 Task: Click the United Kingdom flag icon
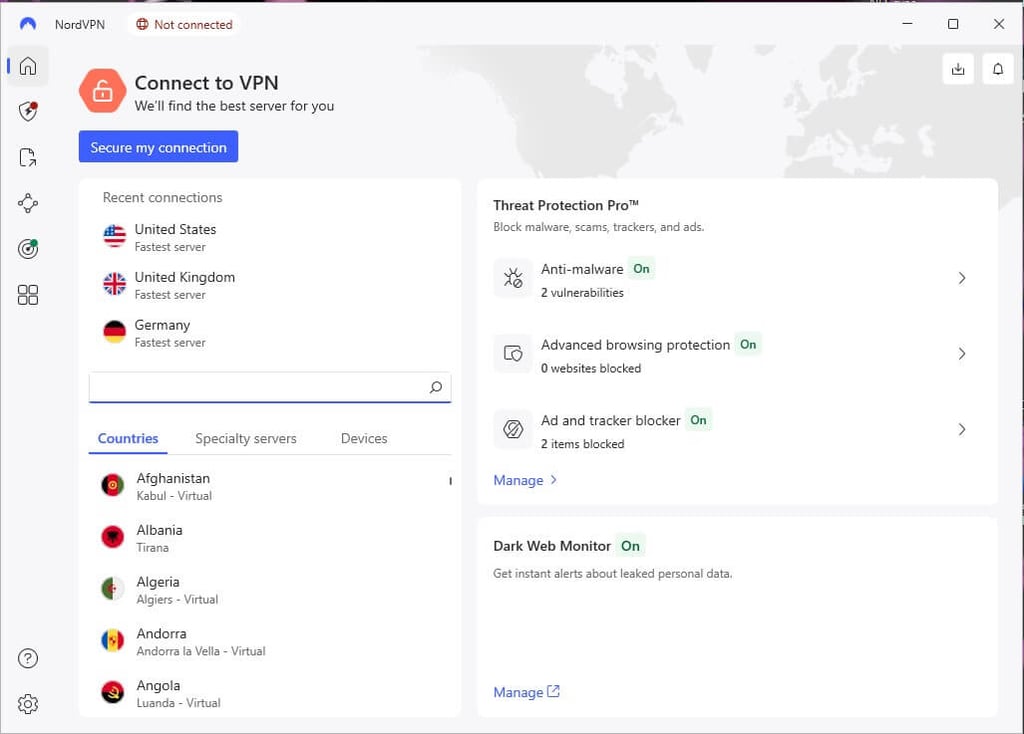click(x=114, y=284)
